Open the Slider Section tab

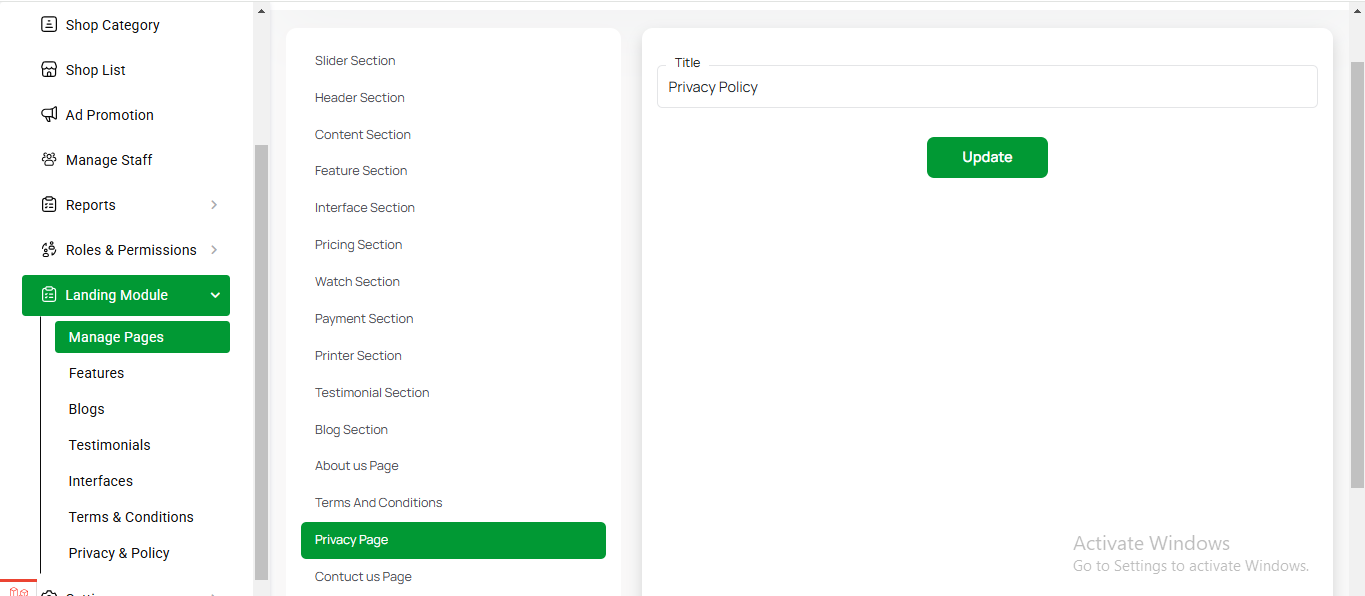(x=355, y=61)
